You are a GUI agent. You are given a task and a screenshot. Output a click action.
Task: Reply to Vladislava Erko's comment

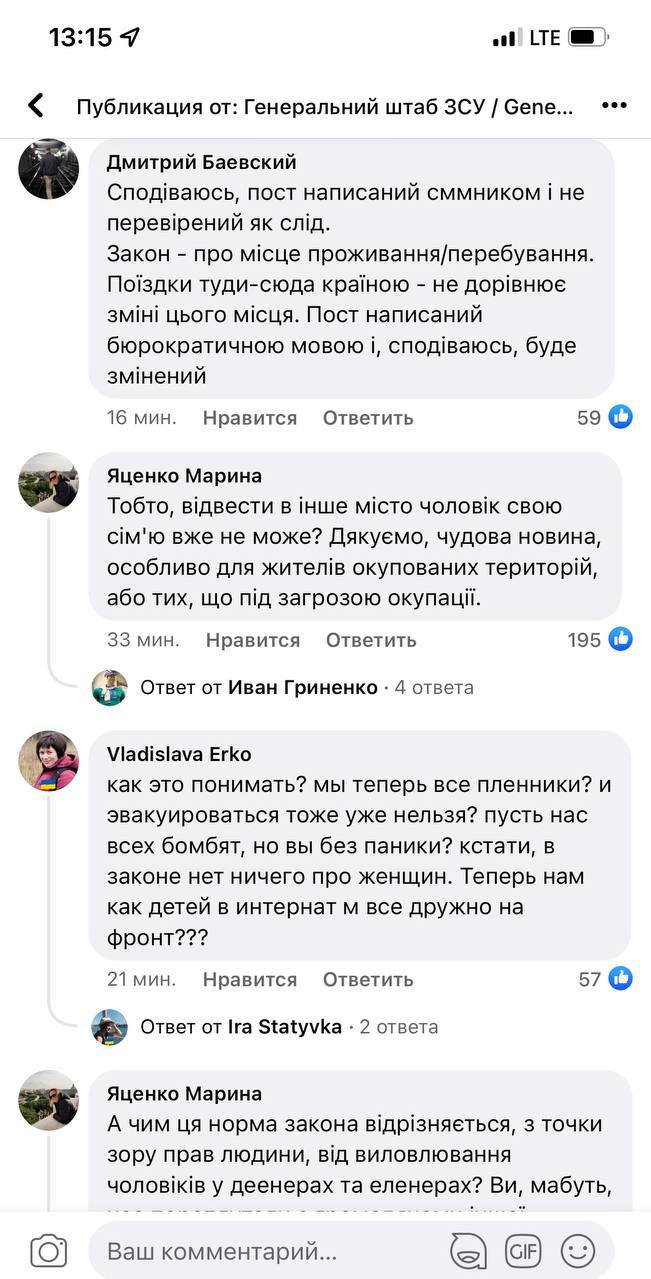(x=368, y=980)
